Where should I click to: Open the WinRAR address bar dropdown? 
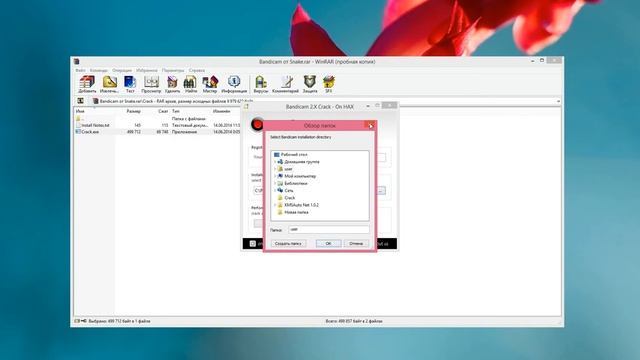pos(558,101)
